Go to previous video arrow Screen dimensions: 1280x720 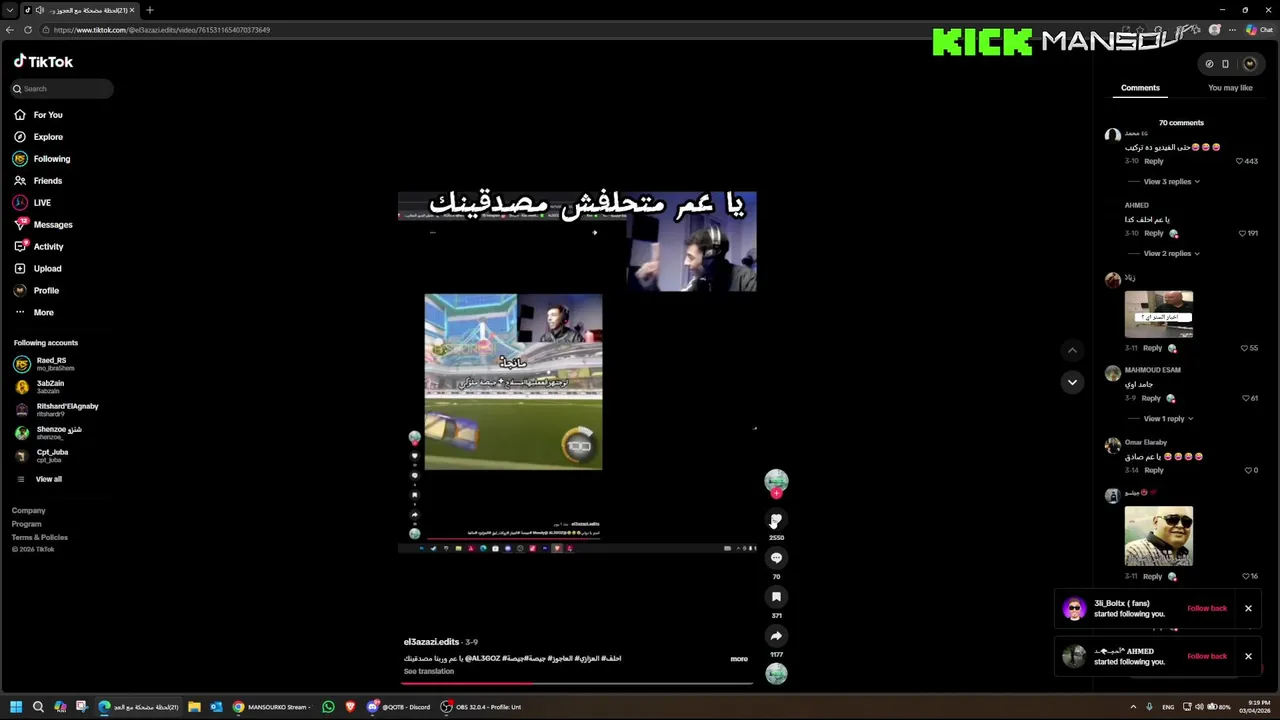[x=1072, y=350]
